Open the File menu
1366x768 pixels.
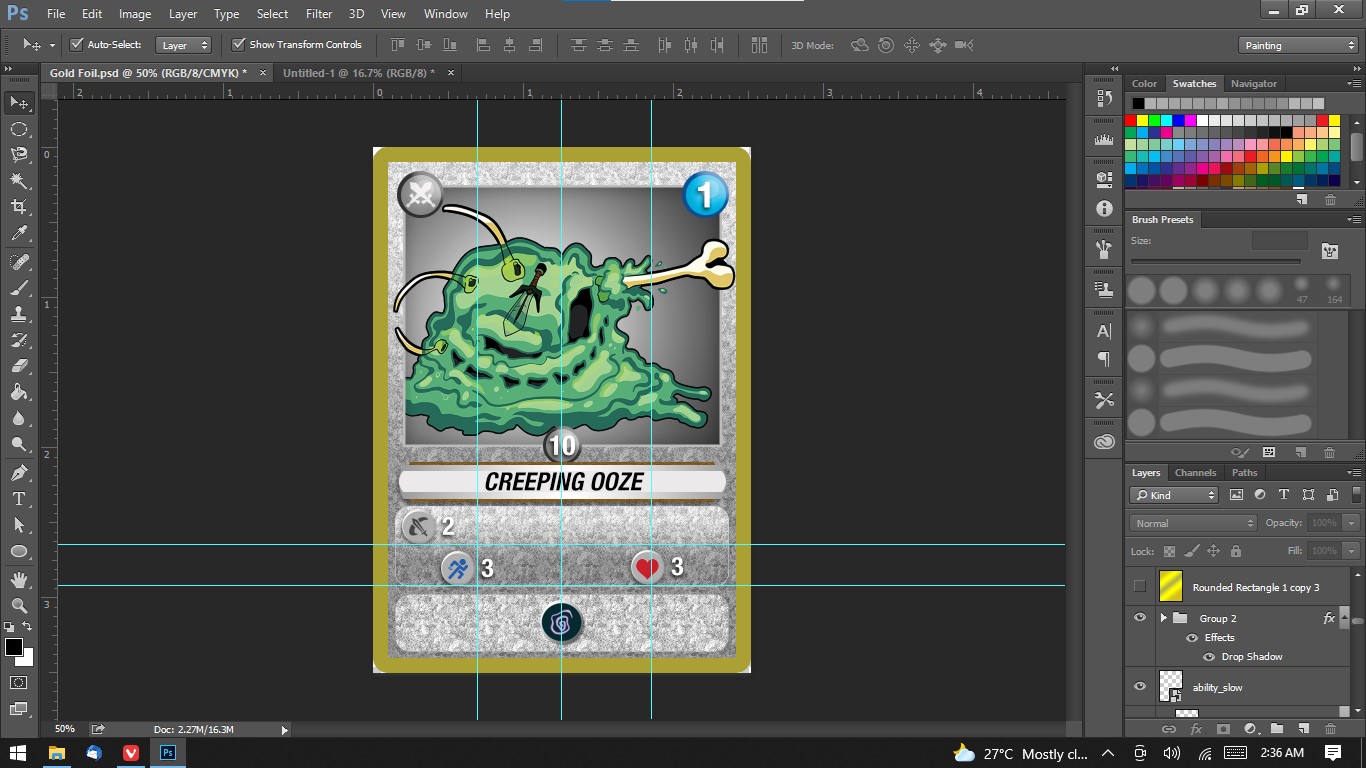tap(56, 14)
